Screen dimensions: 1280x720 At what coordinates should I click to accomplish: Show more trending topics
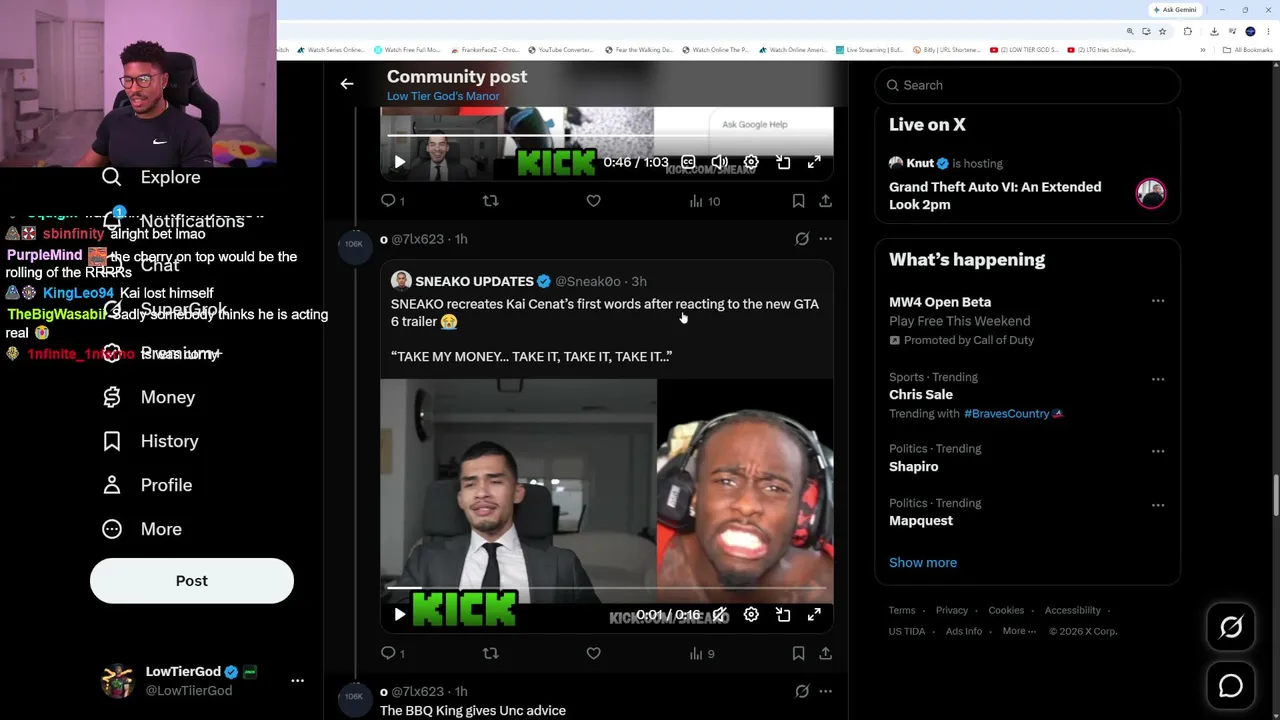pyautogui.click(x=923, y=562)
